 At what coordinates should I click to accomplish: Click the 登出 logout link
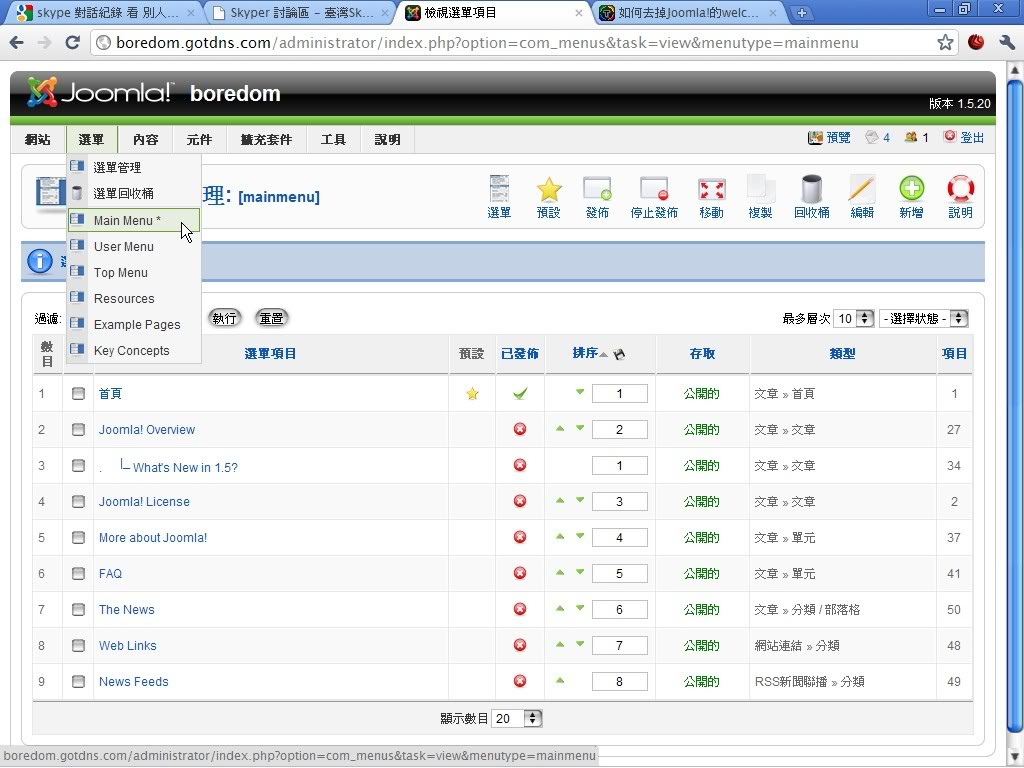pyautogui.click(x=964, y=137)
